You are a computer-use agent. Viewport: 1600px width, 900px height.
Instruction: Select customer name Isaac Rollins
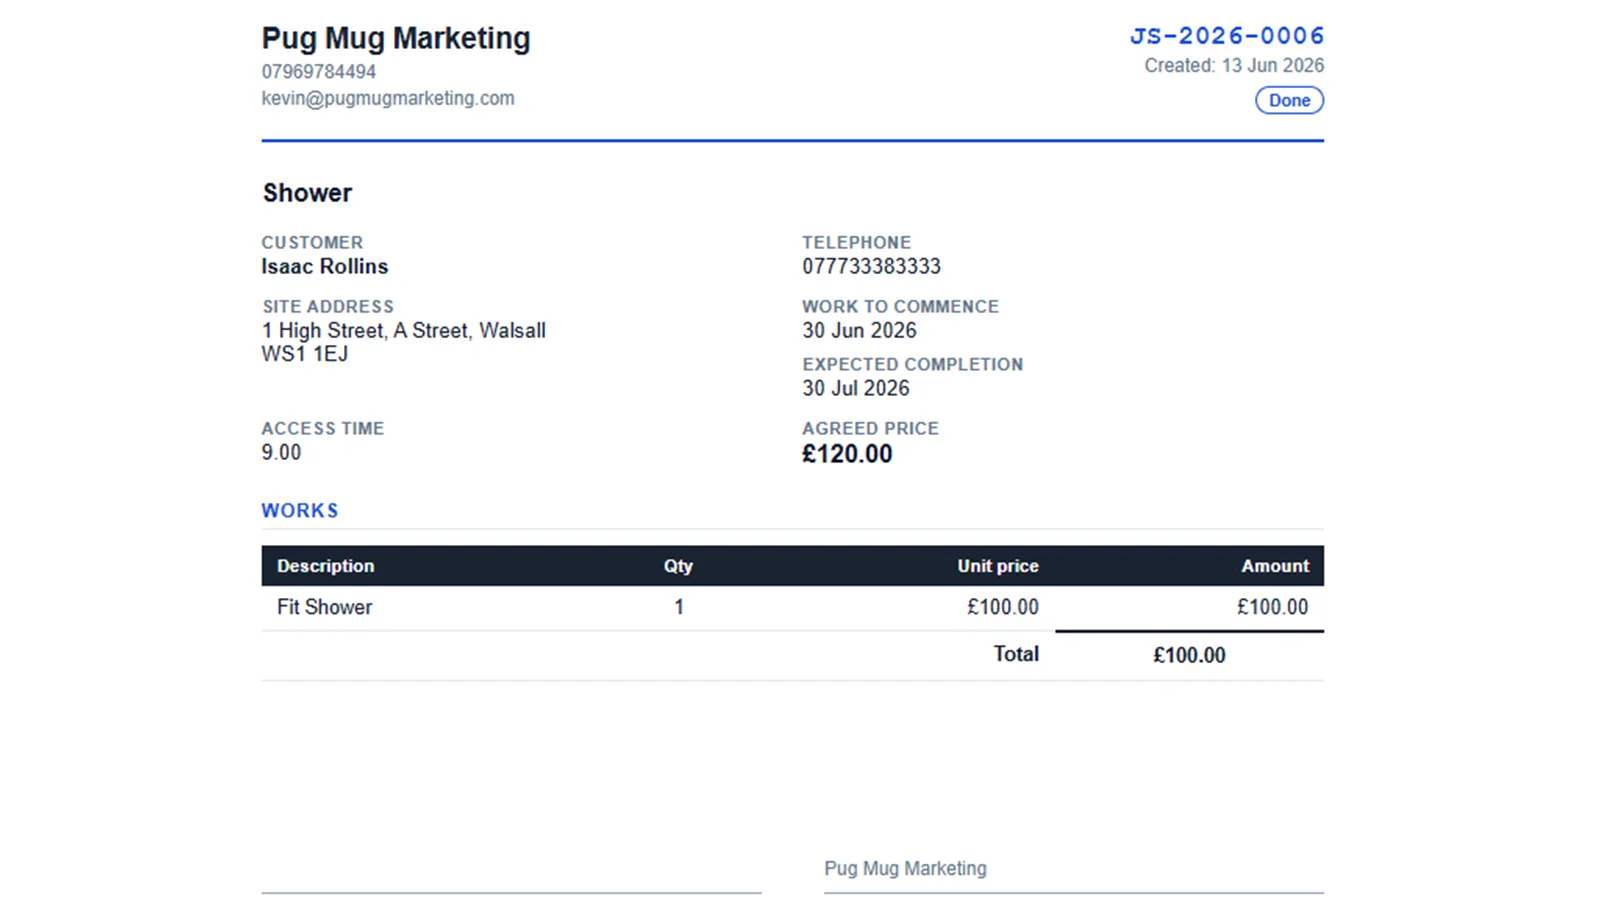pos(325,266)
